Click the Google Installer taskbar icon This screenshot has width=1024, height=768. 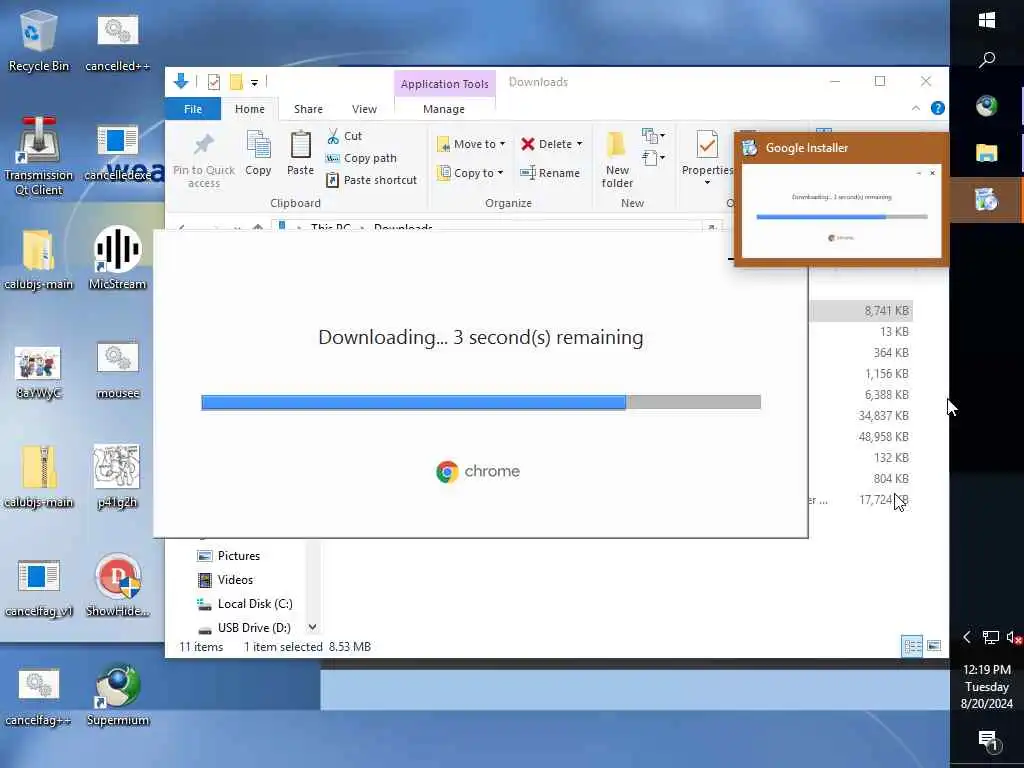(987, 199)
